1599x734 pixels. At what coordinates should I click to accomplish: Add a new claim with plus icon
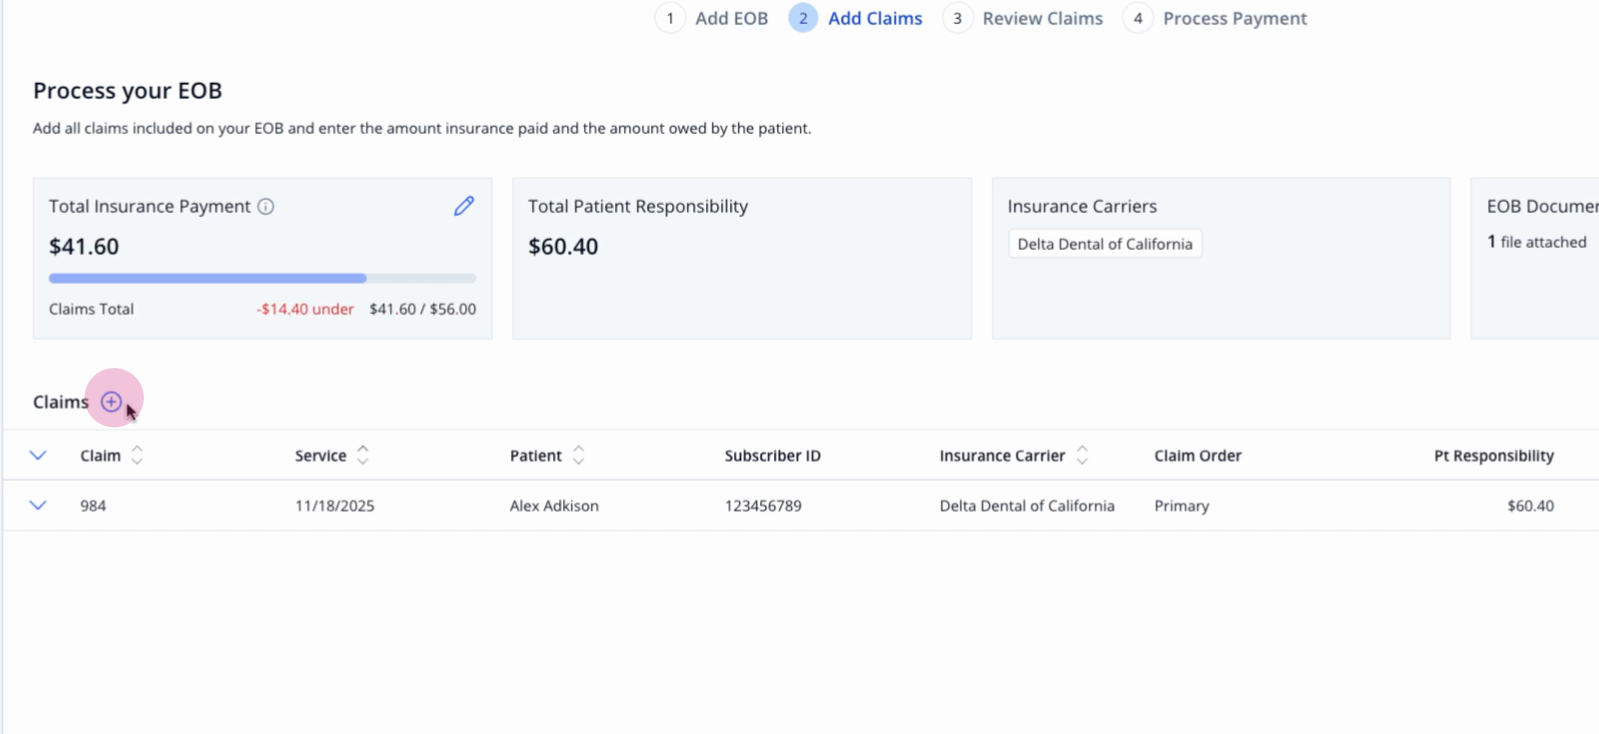[x=111, y=402]
